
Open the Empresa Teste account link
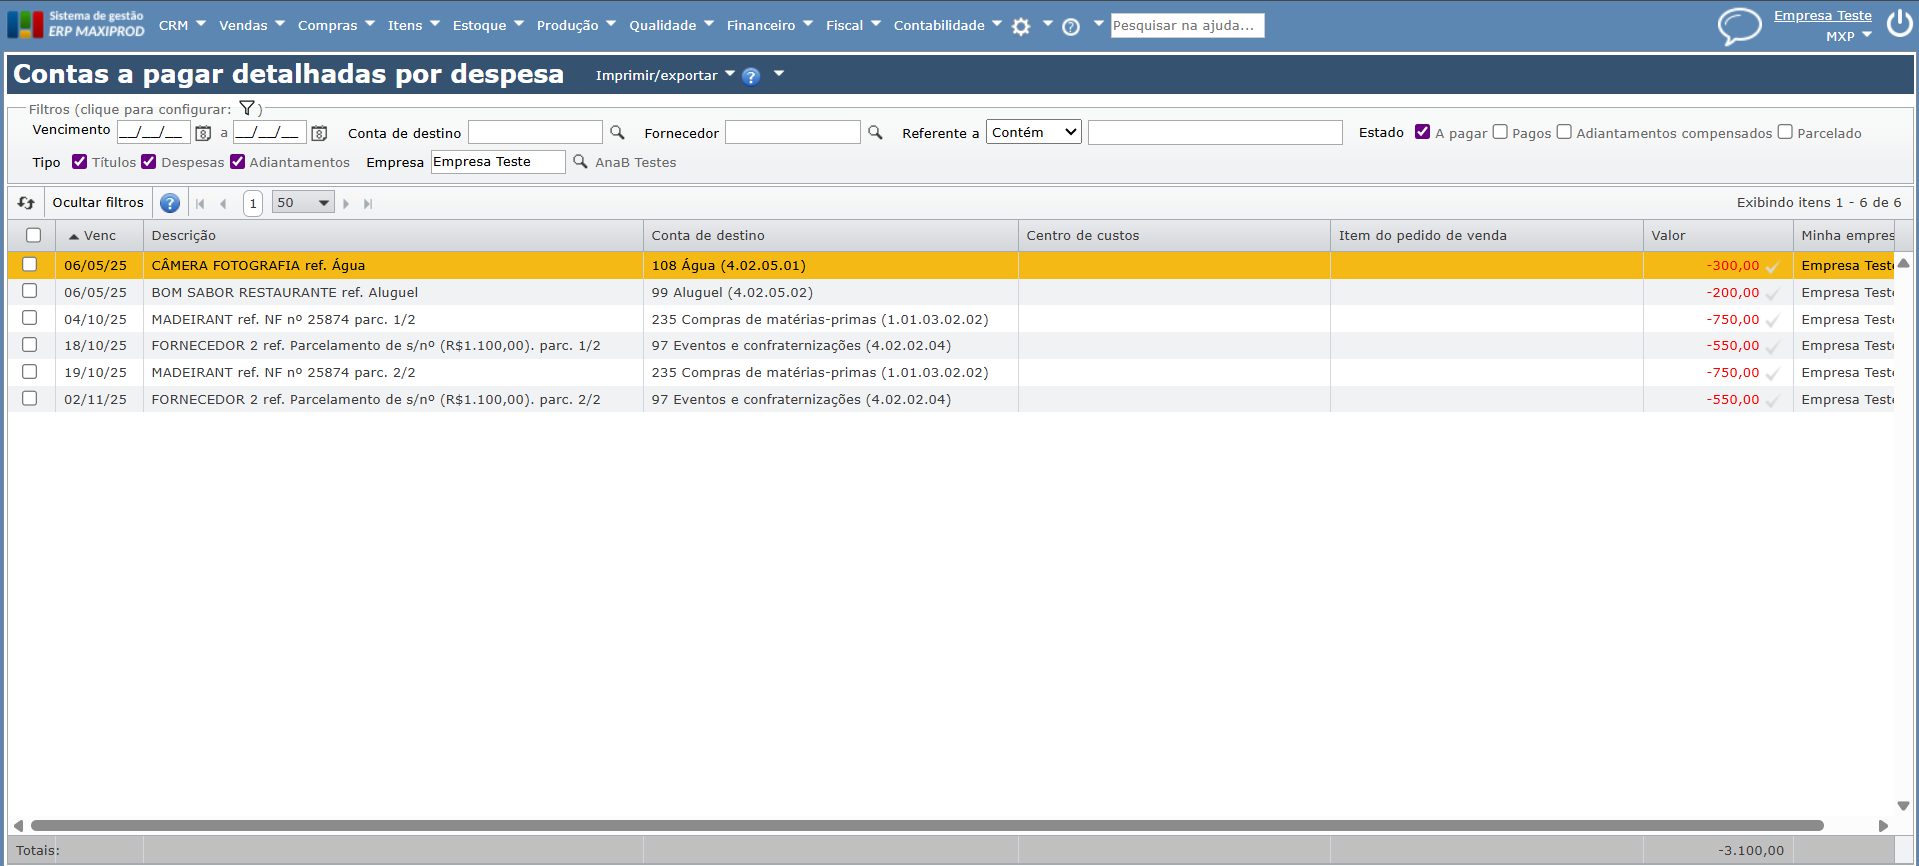1822,16
